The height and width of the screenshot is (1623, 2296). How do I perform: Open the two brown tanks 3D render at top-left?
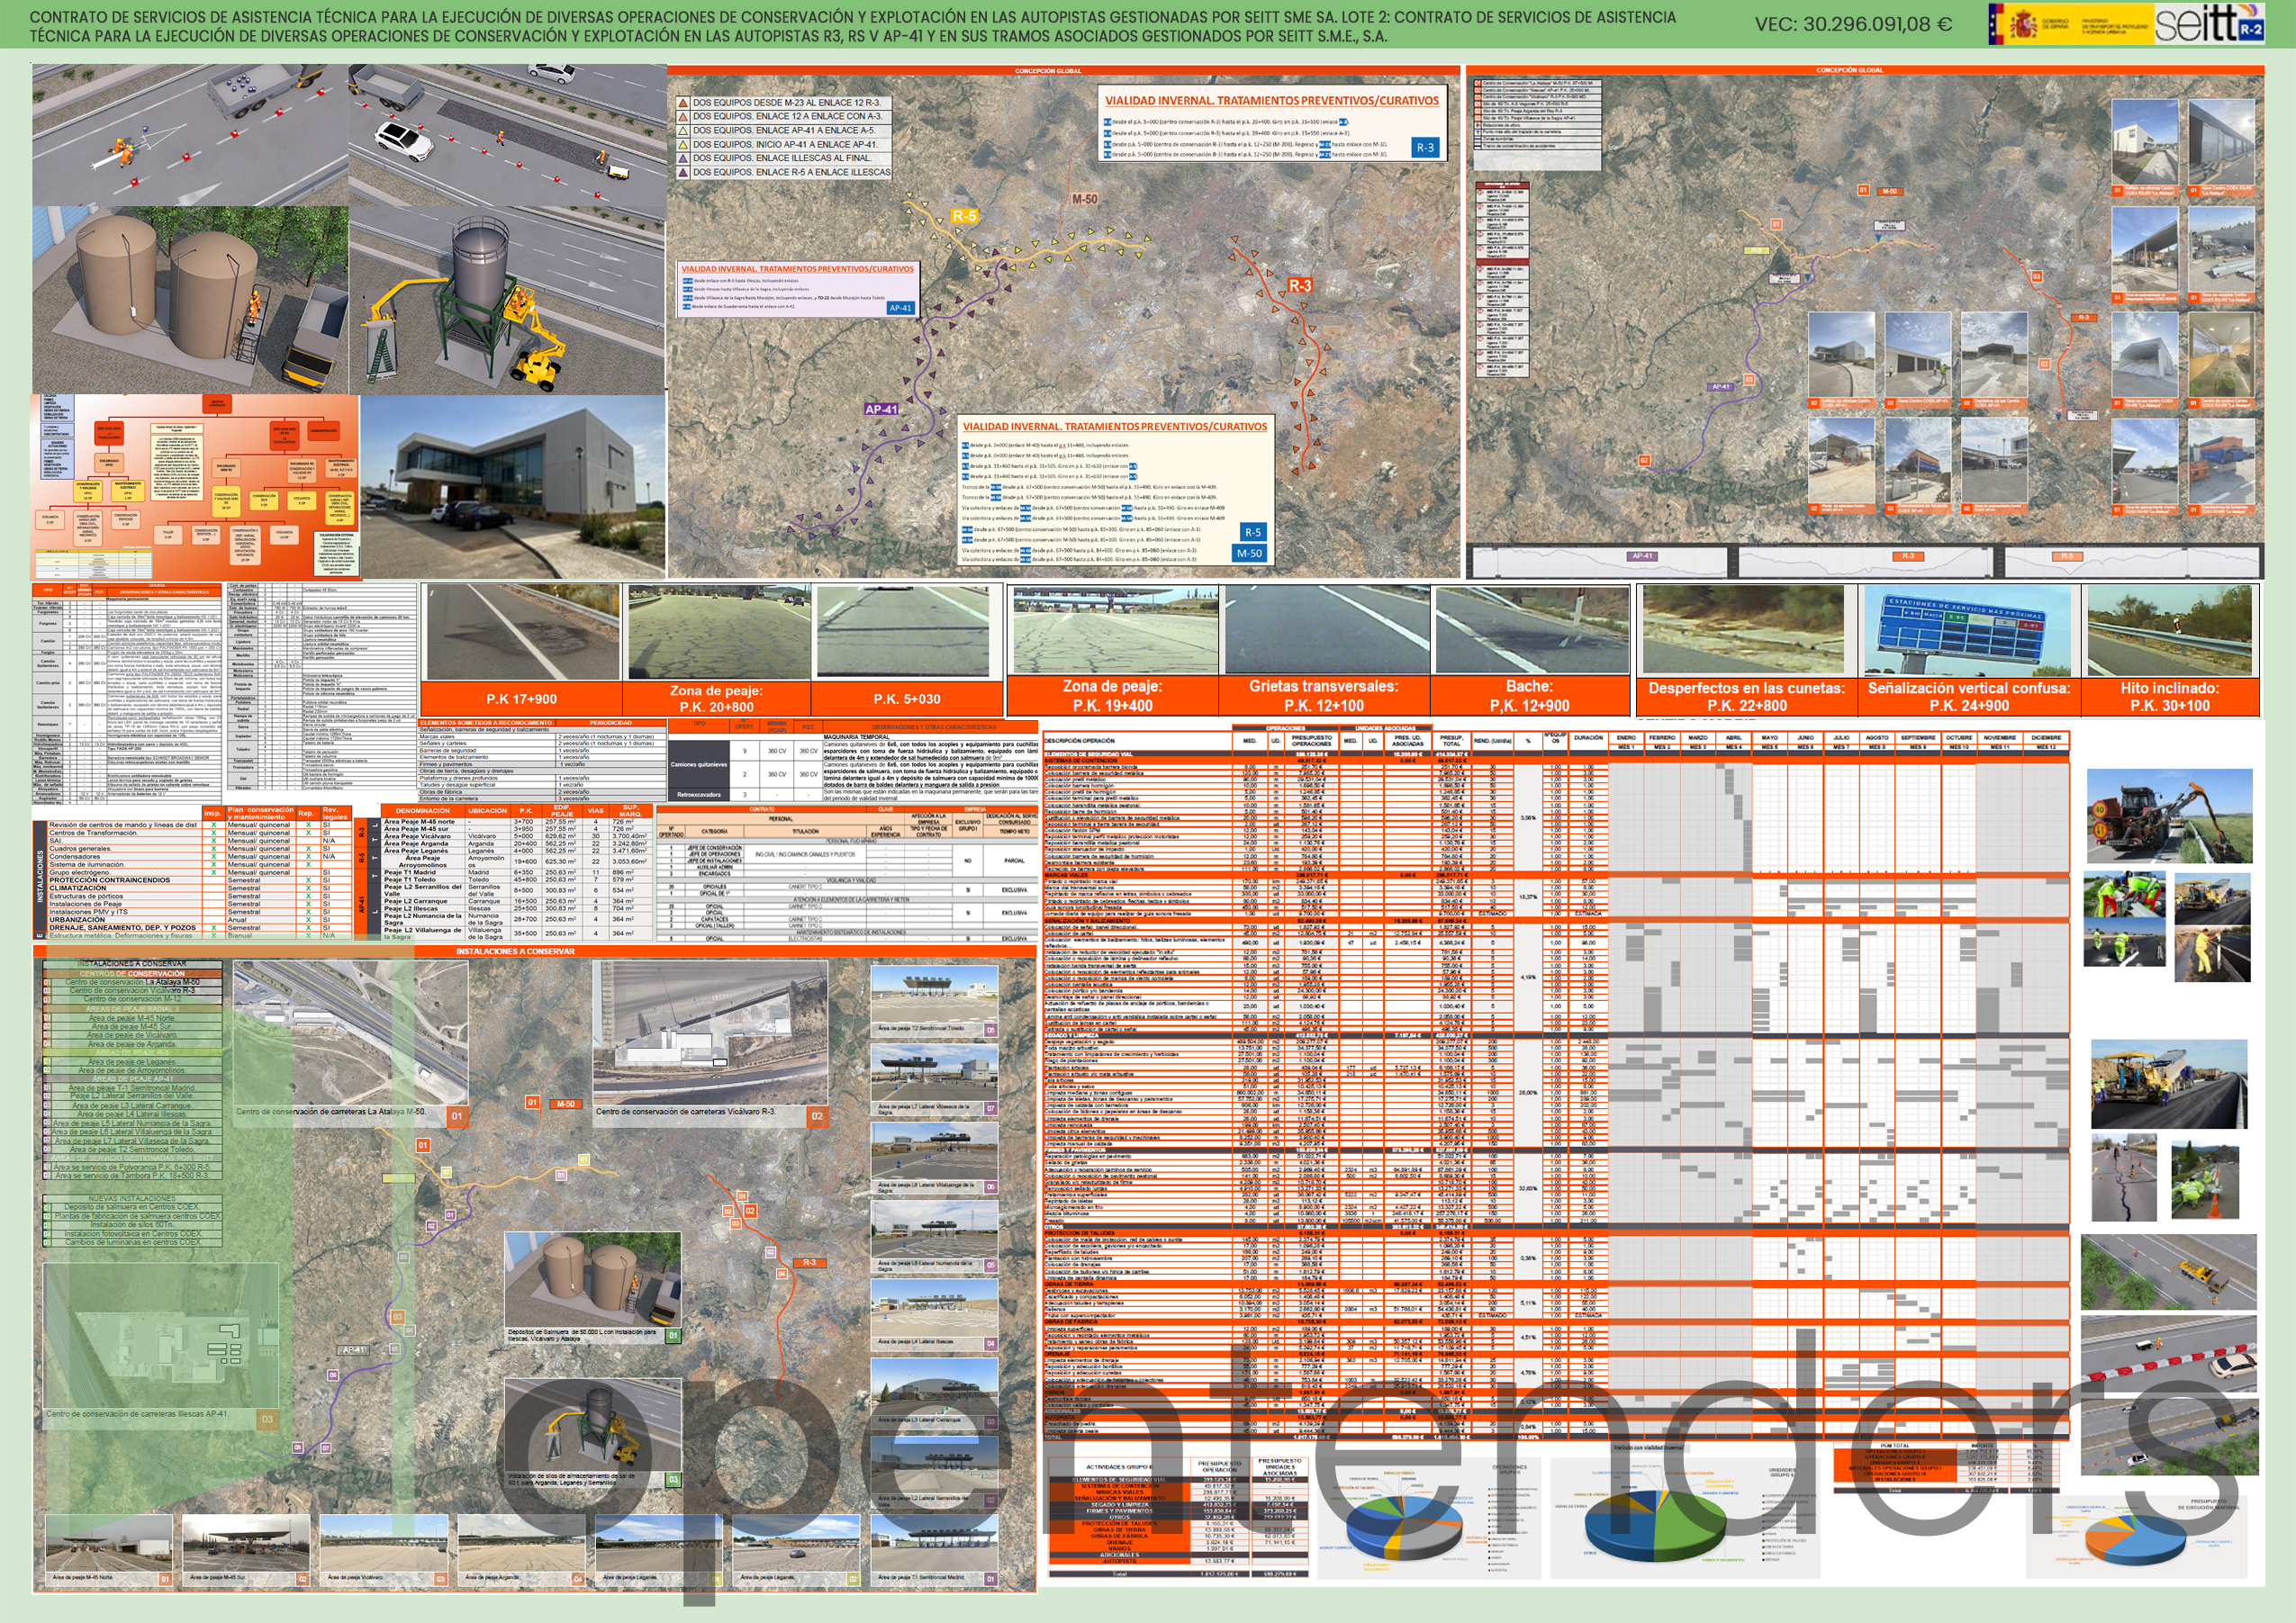[190, 300]
